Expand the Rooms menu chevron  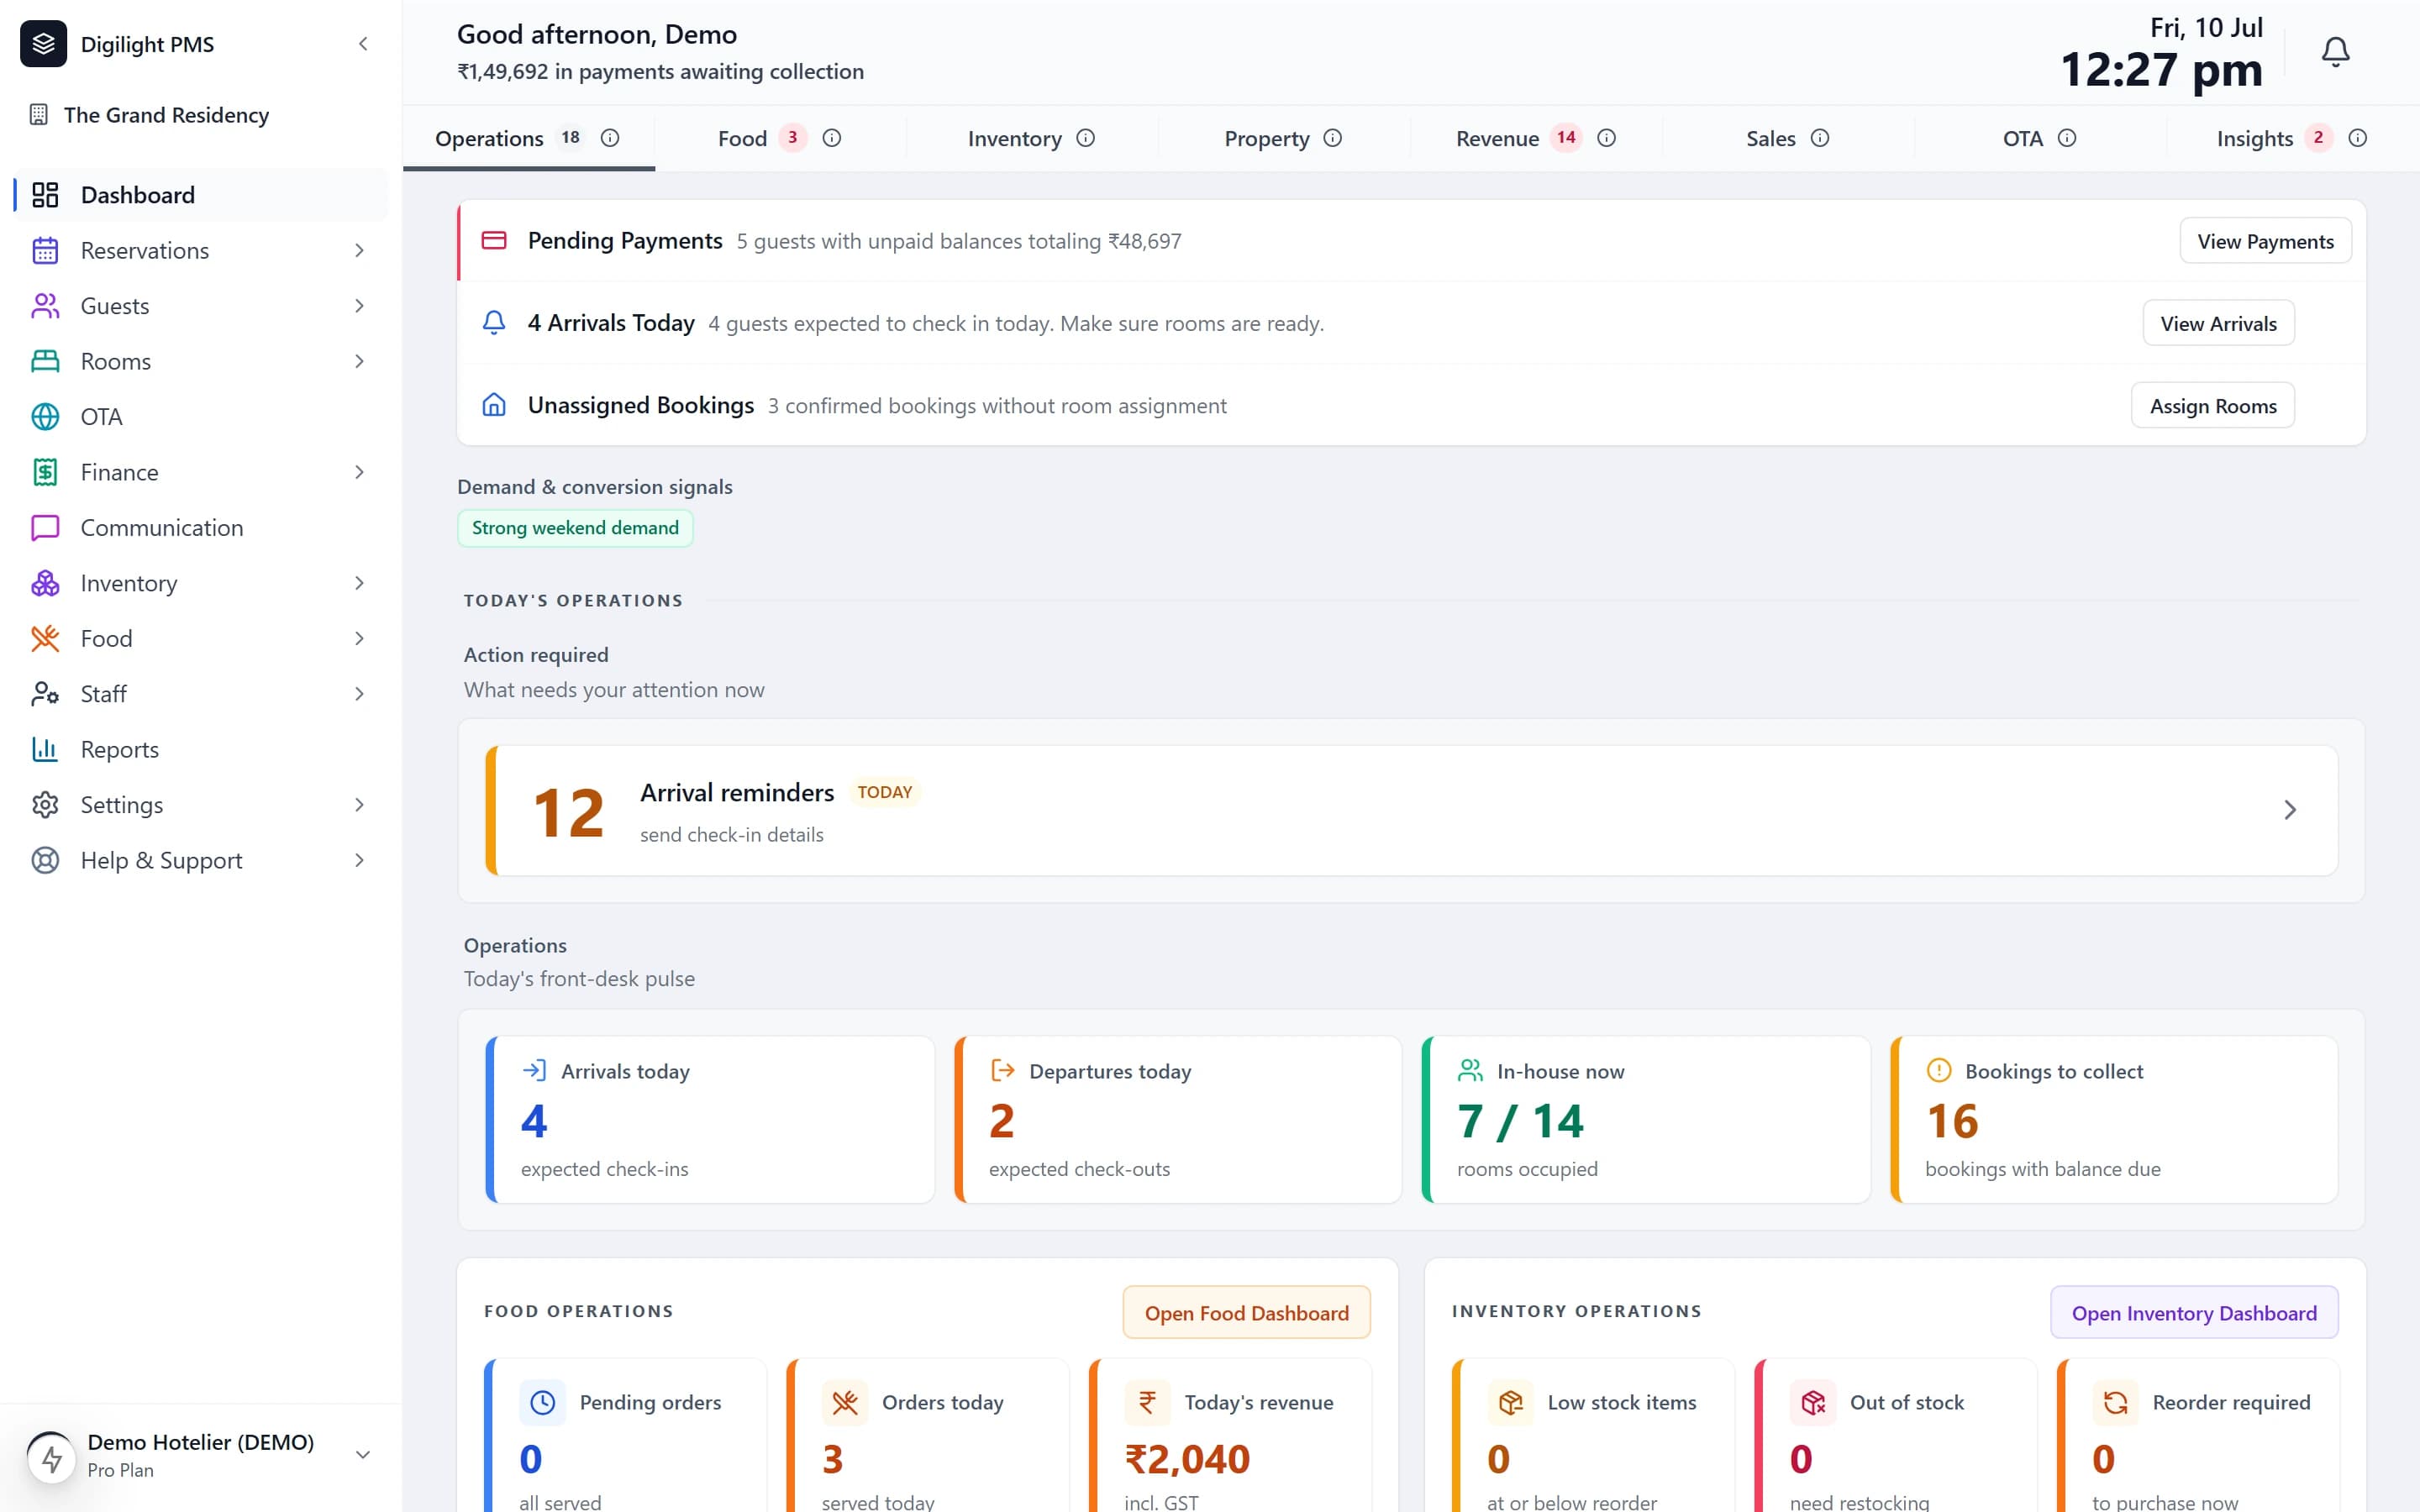point(360,361)
